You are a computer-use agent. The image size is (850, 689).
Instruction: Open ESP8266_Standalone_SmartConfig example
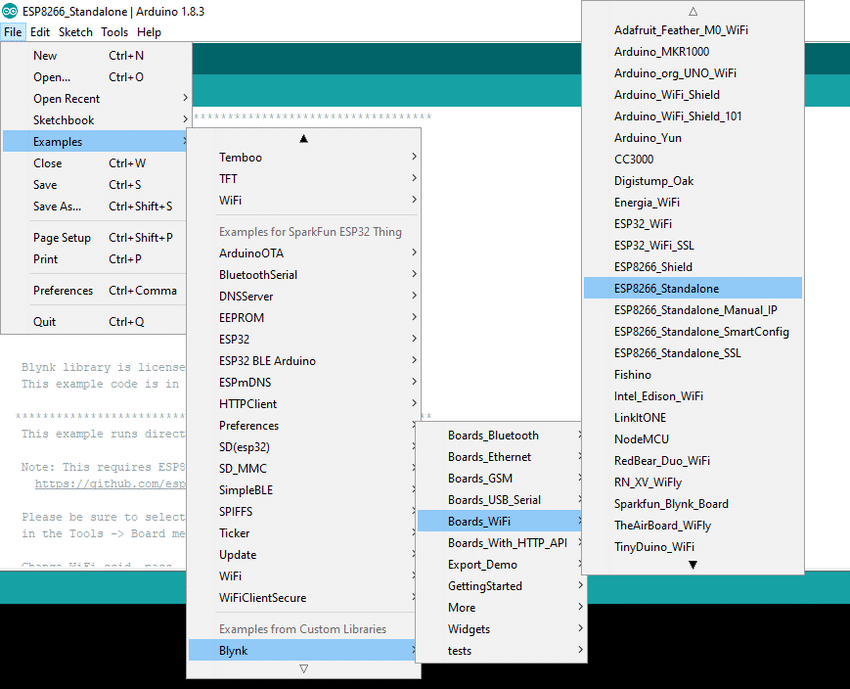pyautogui.click(x=693, y=332)
